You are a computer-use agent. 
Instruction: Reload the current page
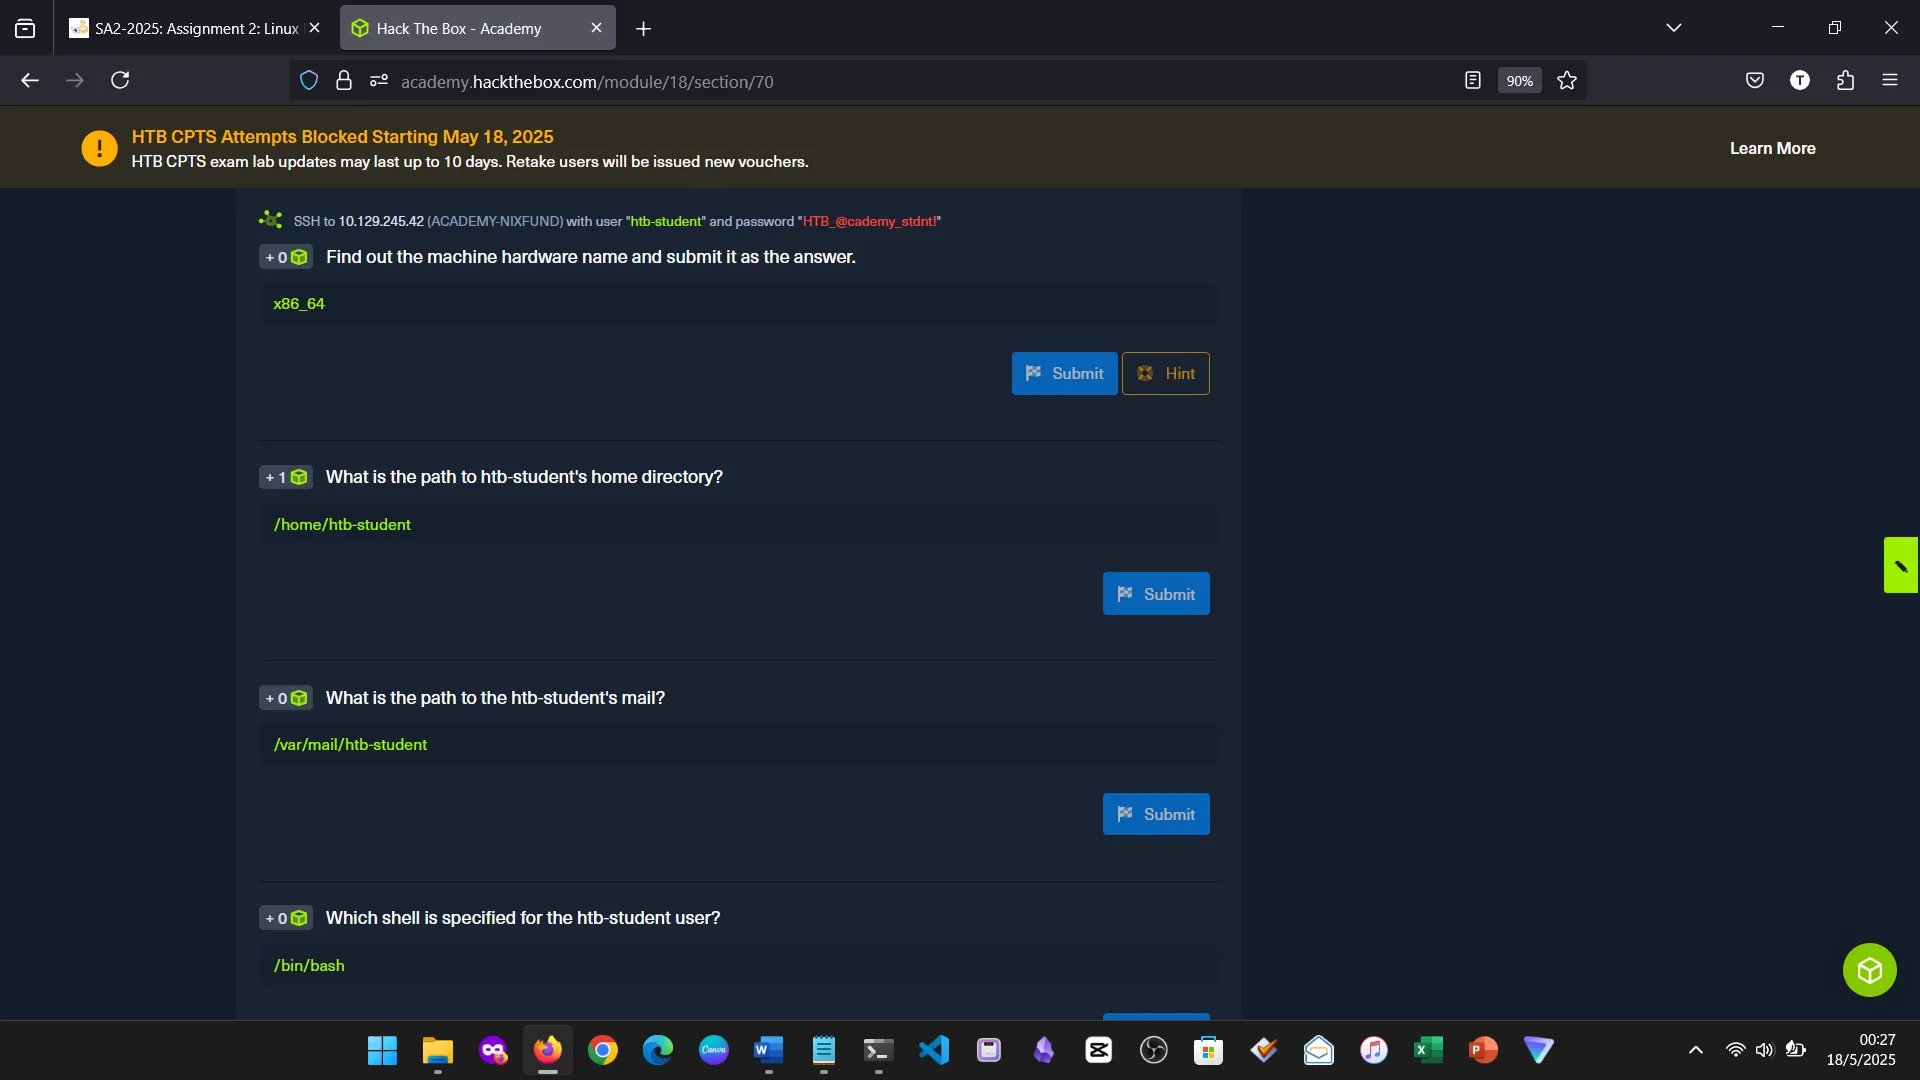[119, 80]
